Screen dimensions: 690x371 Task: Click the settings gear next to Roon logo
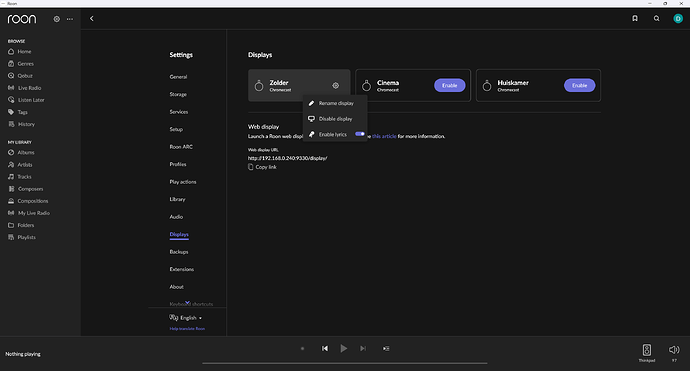(x=57, y=19)
